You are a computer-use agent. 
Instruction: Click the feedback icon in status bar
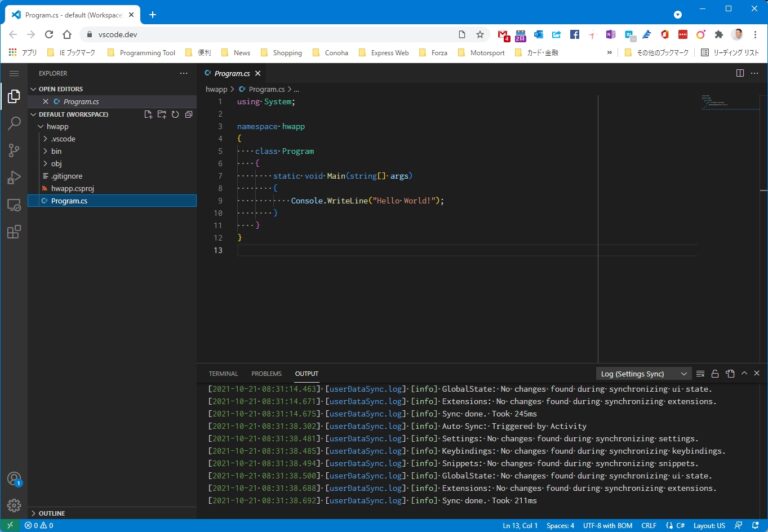739,525
